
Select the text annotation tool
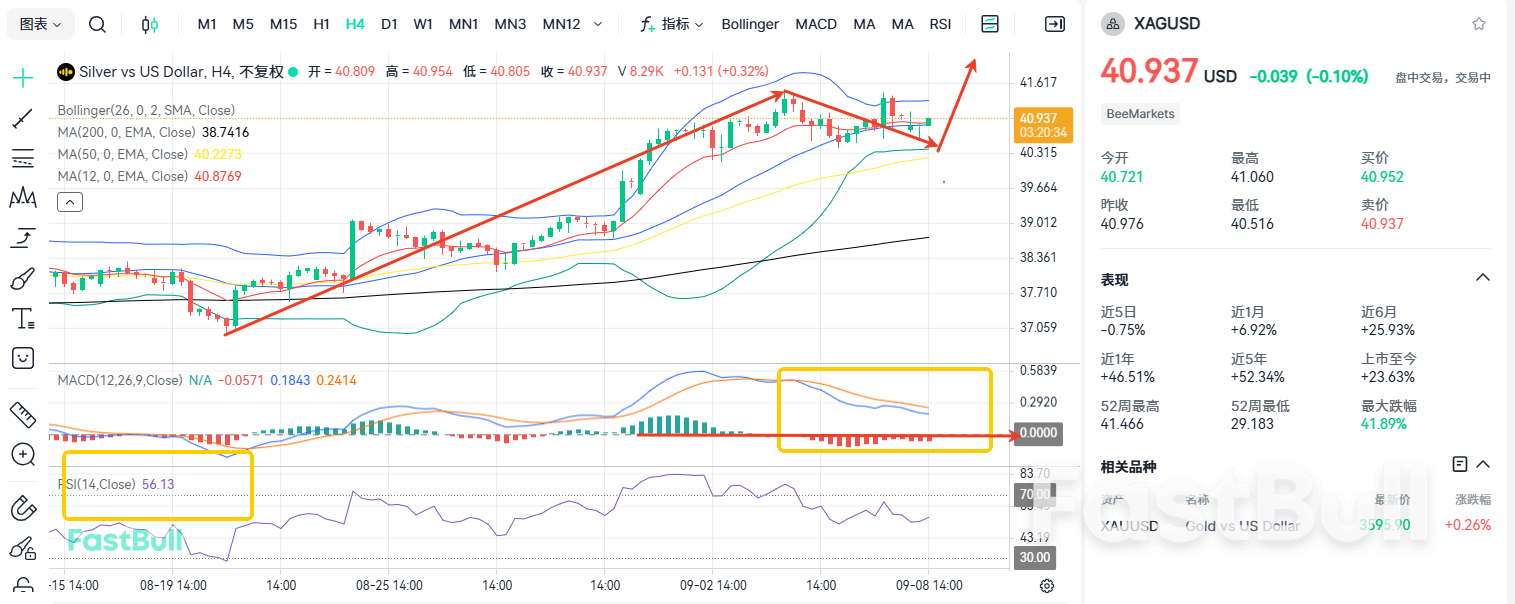click(x=22, y=319)
